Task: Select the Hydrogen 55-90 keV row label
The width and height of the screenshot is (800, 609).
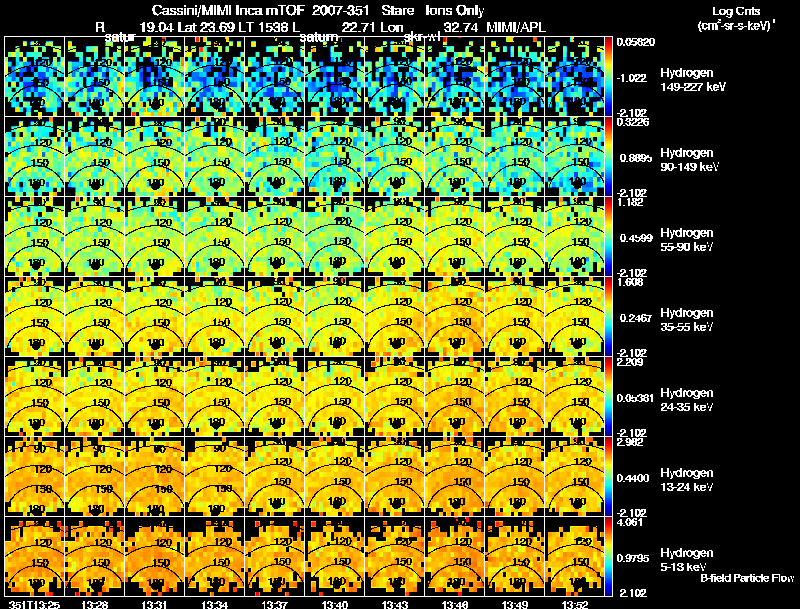Action: [x=687, y=240]
